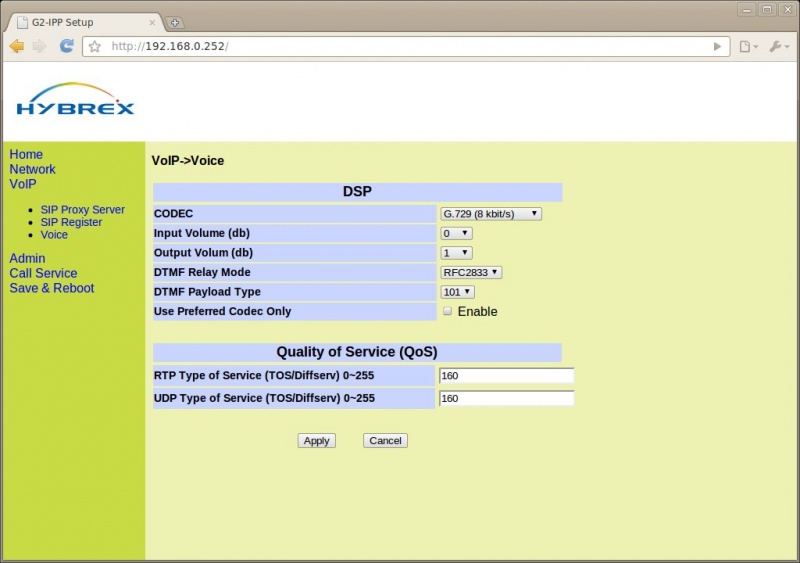Click the Hybrex logo
Image resolution: width=800 pixels, height=563 pixels.
75,99
